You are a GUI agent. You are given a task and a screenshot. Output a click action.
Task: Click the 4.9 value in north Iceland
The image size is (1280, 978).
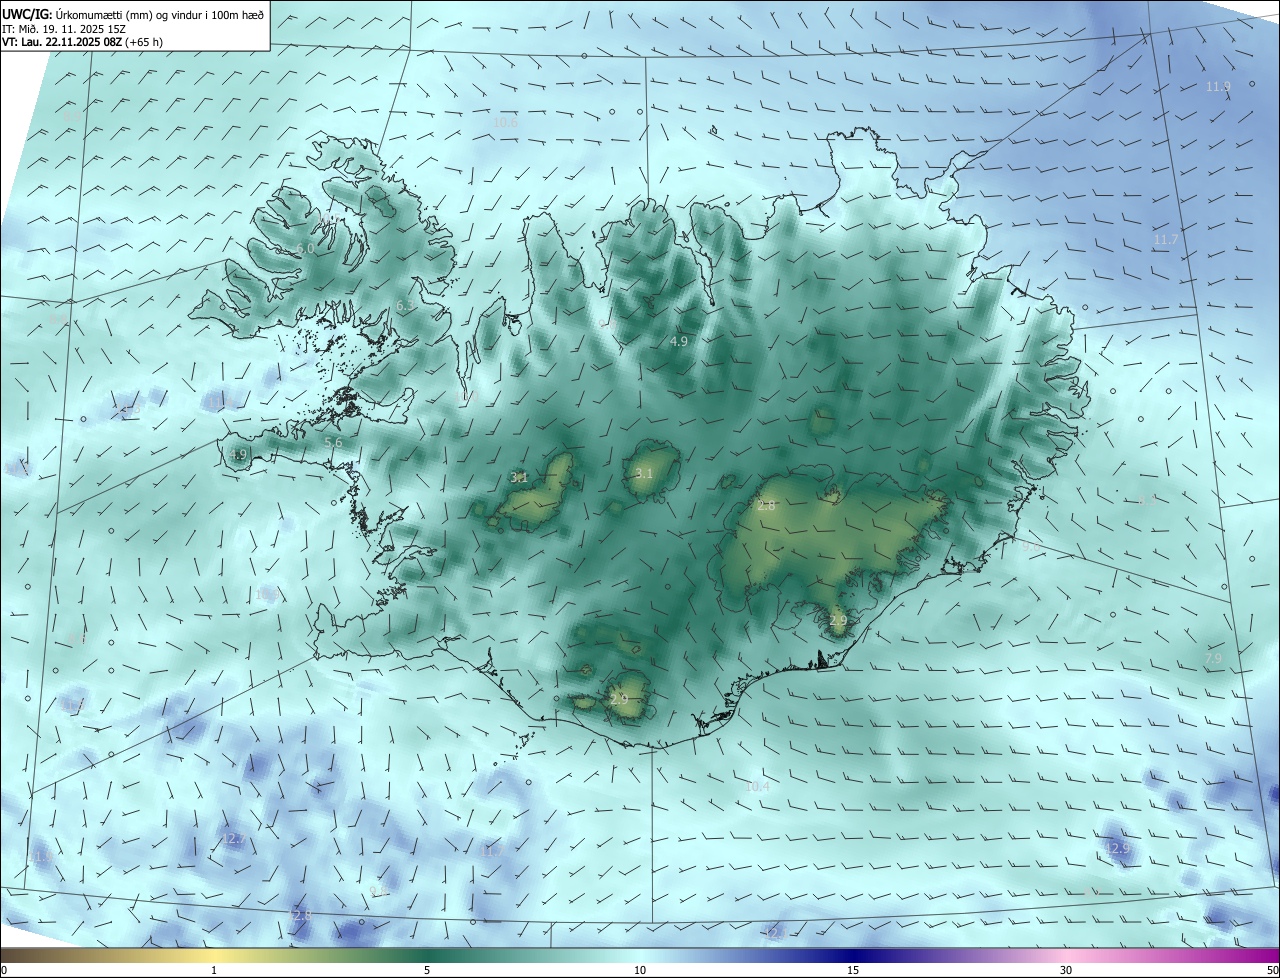tap(679, 342)
